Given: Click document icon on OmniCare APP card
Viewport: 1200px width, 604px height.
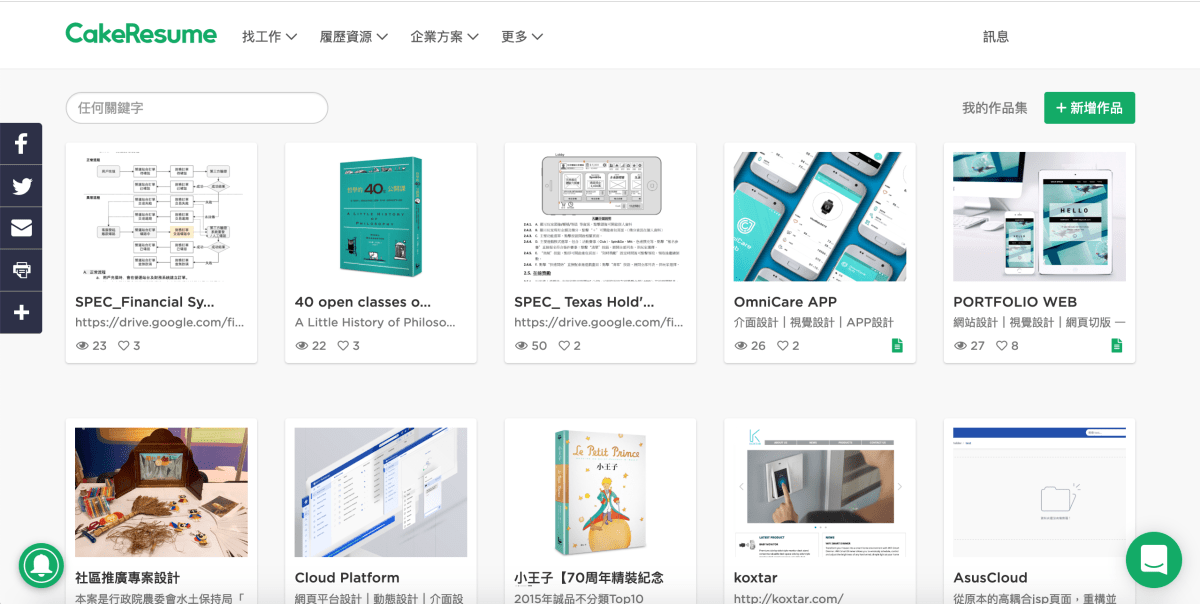Looking at the screenshot, I should 897,346.
